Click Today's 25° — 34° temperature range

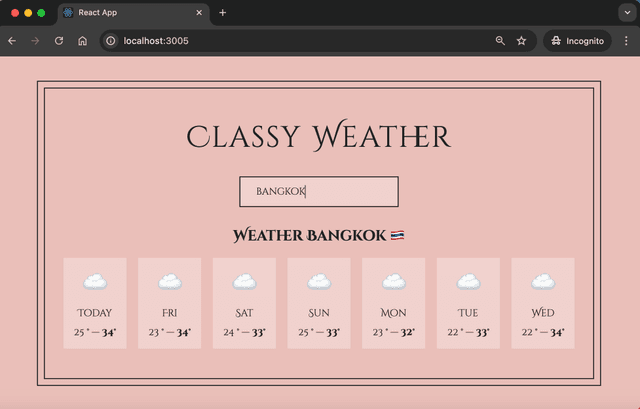point(95,332)
